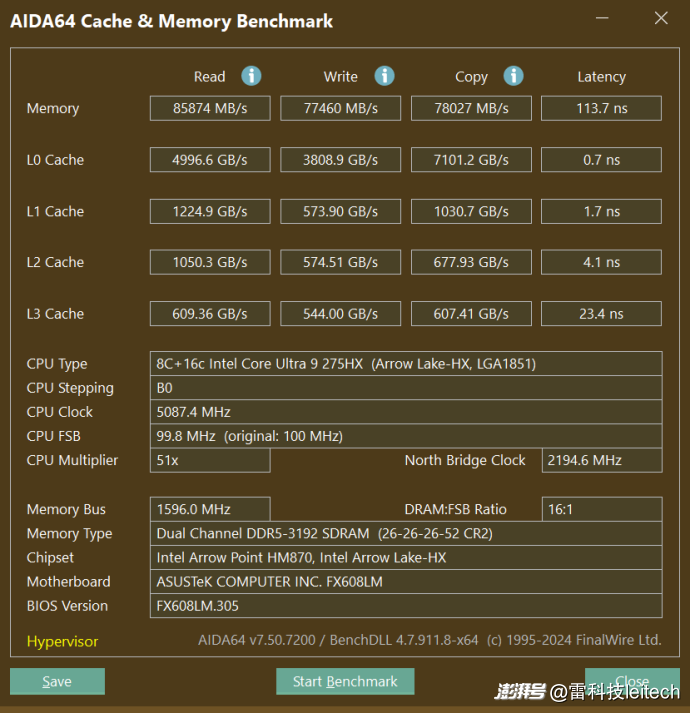Click the CPU Stepping B0 field
This screenshot has height=713, width=690.
click(x=406, y=387)
